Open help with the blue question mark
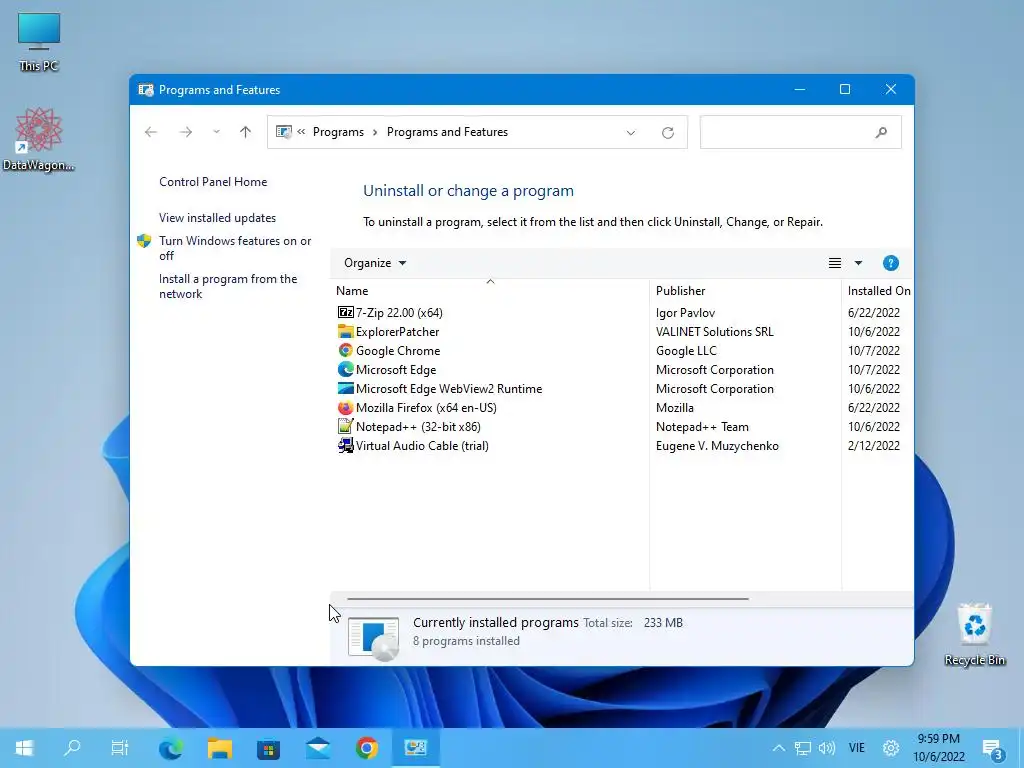 [891, 263]
